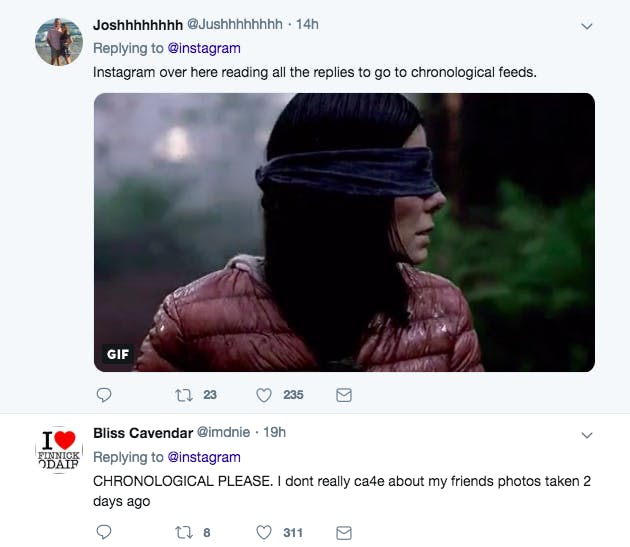Open the Joshhhhhhhh display name
This screenshot has height=547, width=630.
(x=138, y=25)
